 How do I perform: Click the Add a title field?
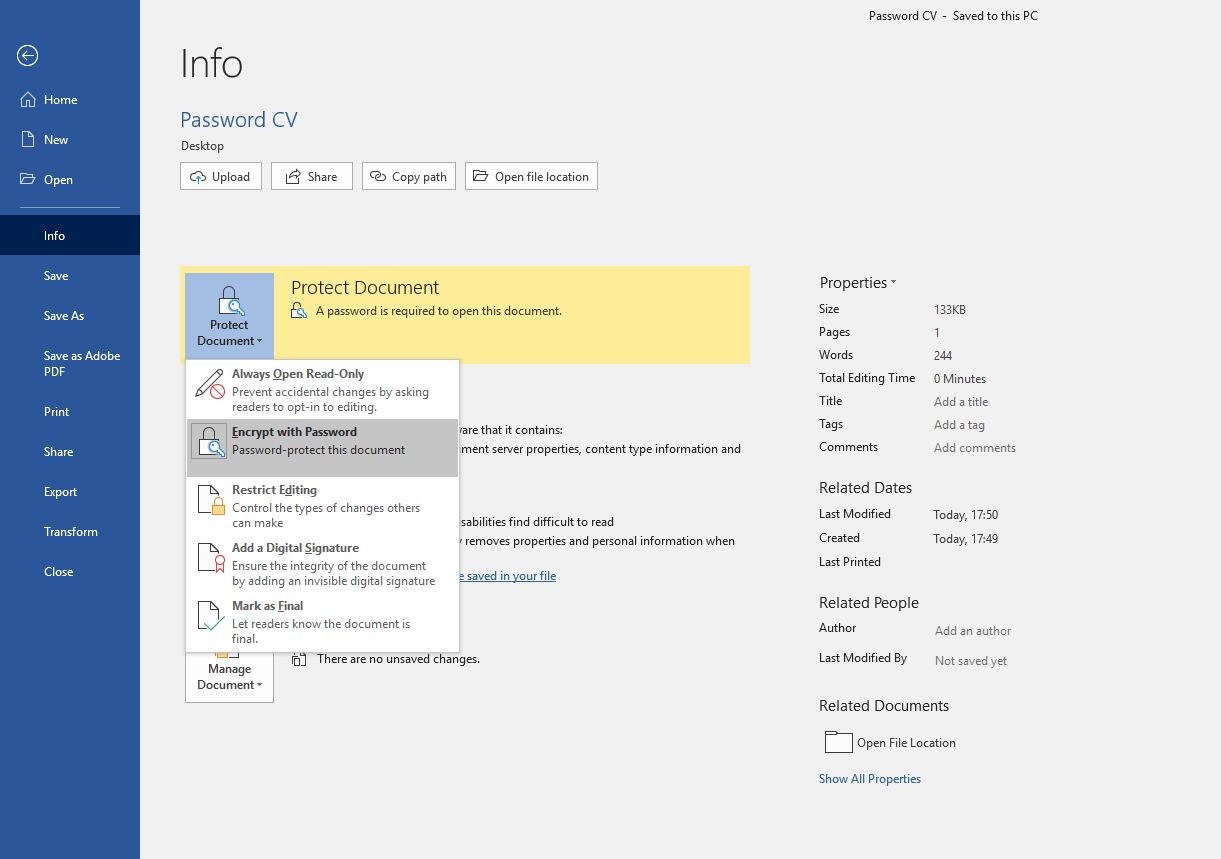[961, 402]
